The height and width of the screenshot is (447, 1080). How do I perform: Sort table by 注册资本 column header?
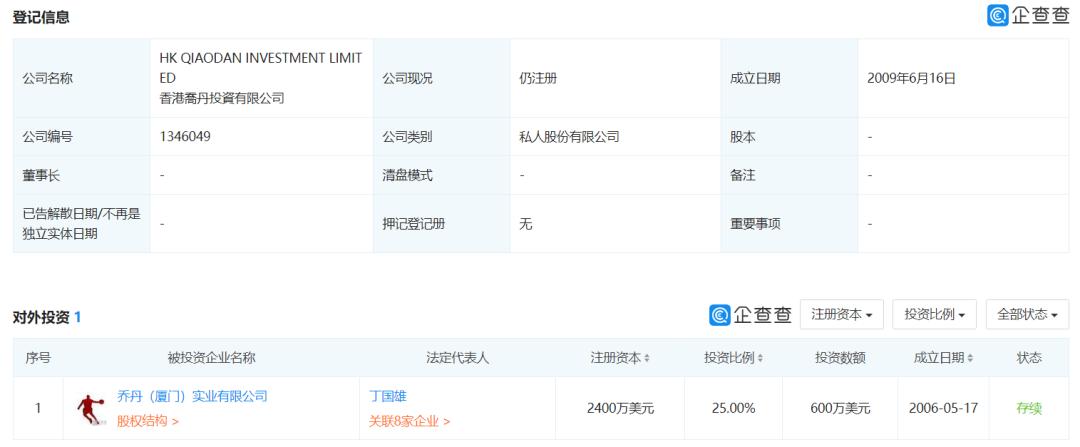pos(620,358)
